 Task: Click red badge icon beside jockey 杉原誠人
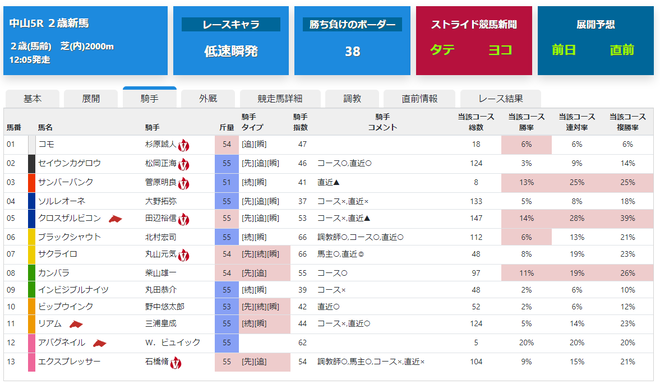[183, 146]
